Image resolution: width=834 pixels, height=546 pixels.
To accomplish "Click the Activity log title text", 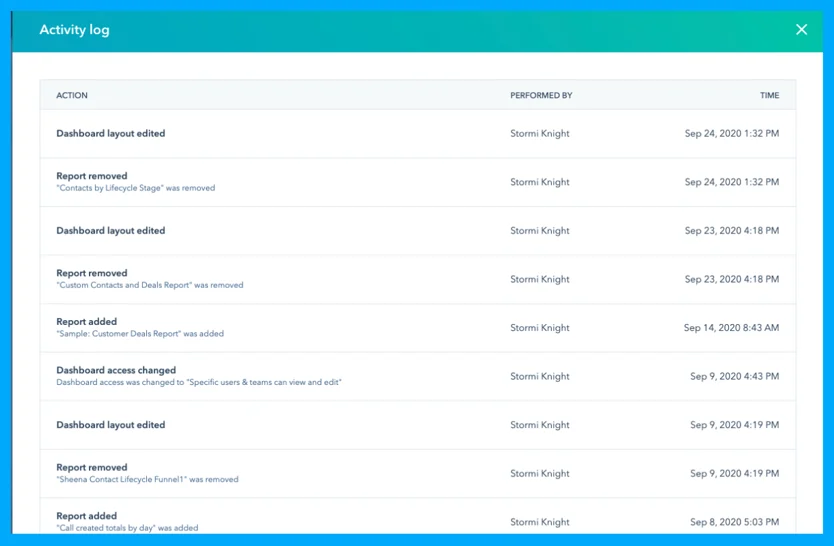I will (74, 30).
